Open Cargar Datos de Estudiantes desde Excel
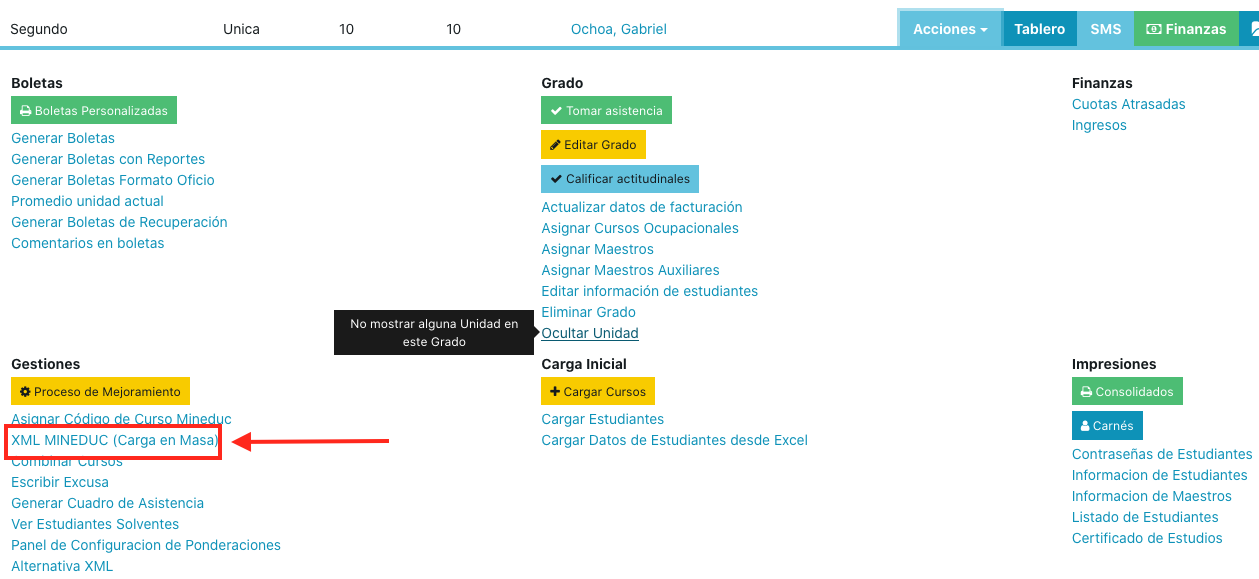The width and height of the screenshot is (1259, 579). pyautogui.click(x=675, y=440)
